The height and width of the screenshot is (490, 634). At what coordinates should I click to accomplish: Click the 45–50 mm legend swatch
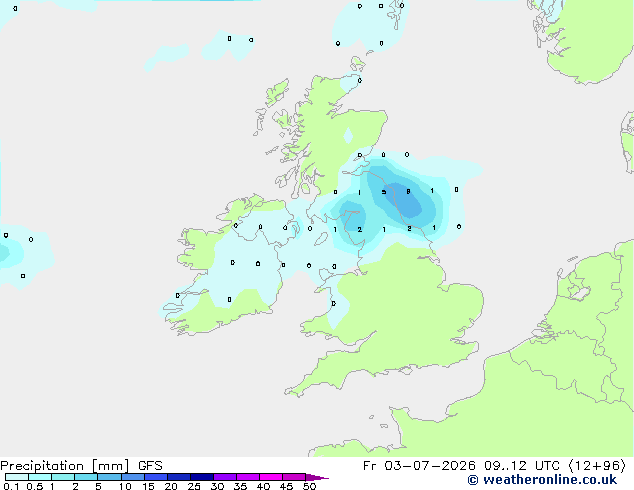click(x=294, y=477)
